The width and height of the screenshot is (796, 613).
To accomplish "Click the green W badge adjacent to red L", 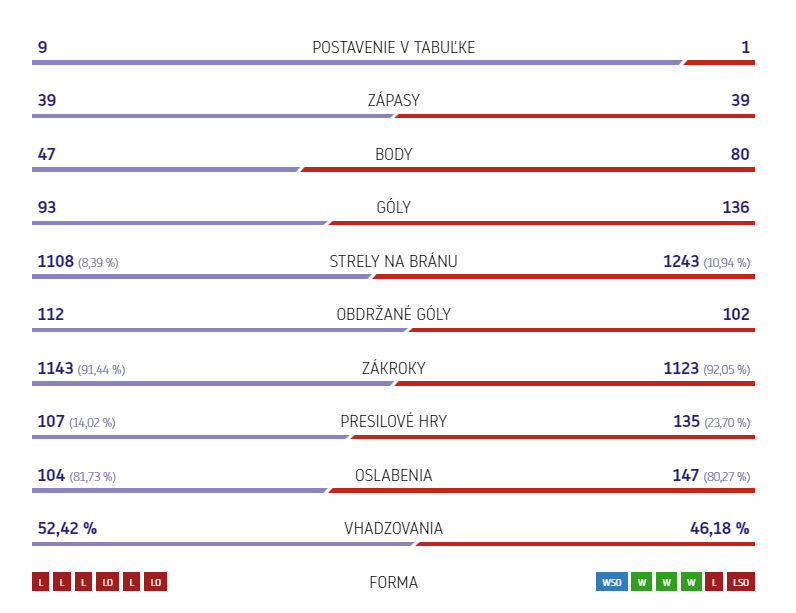I will point(691,582).
